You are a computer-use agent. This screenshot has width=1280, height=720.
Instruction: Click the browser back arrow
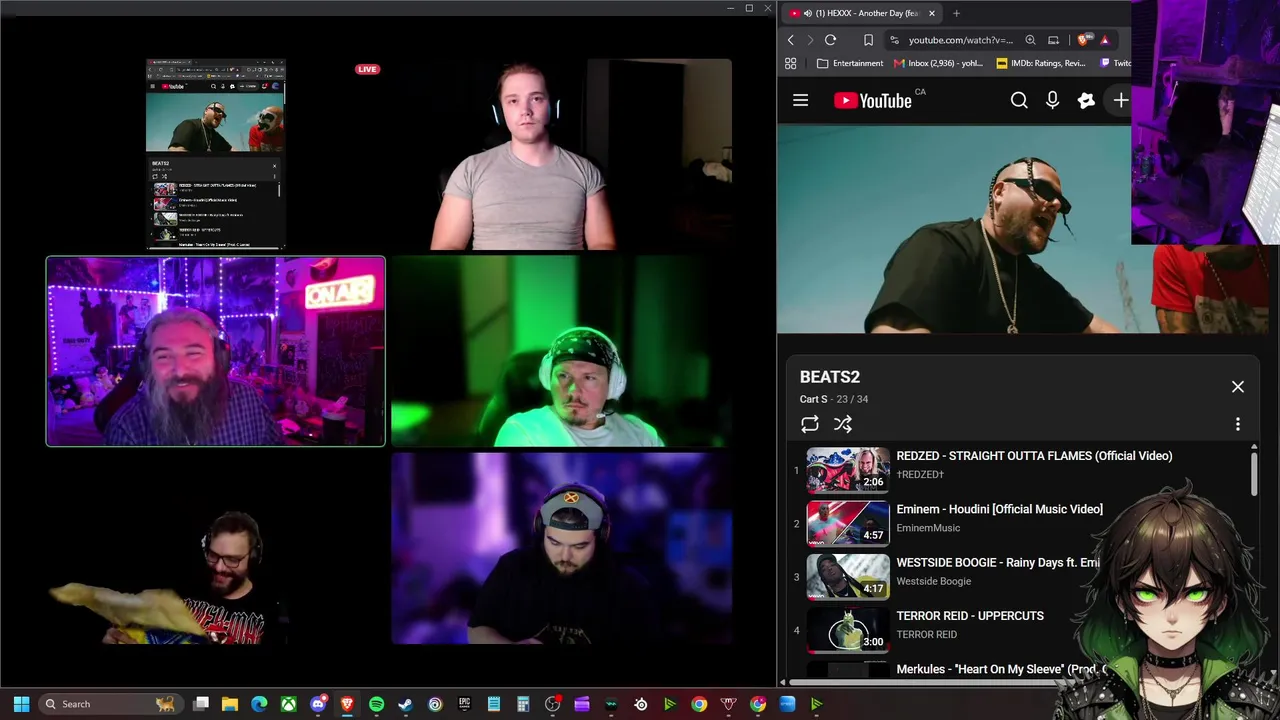[x=791, y=40]
